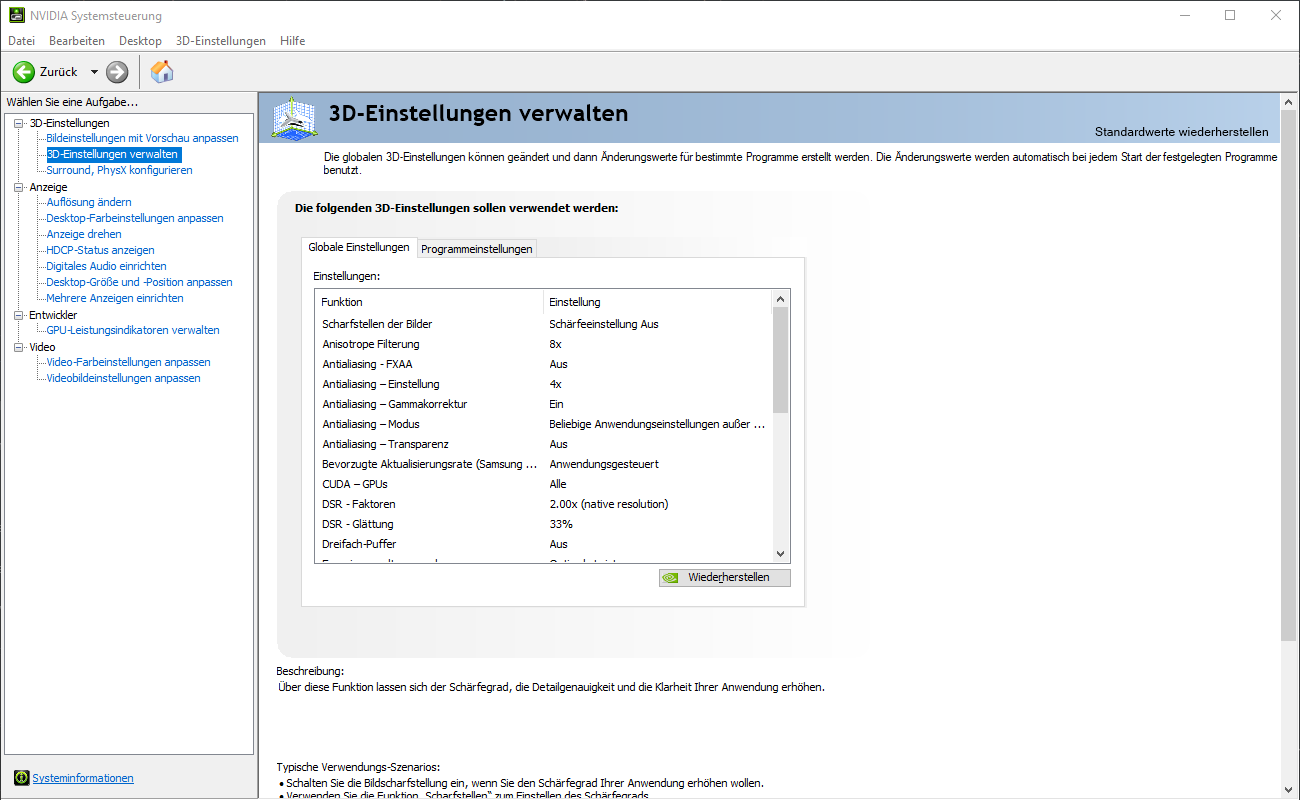
Task: Click the settings list scrollbar thumb
Action: coord(781,360)
